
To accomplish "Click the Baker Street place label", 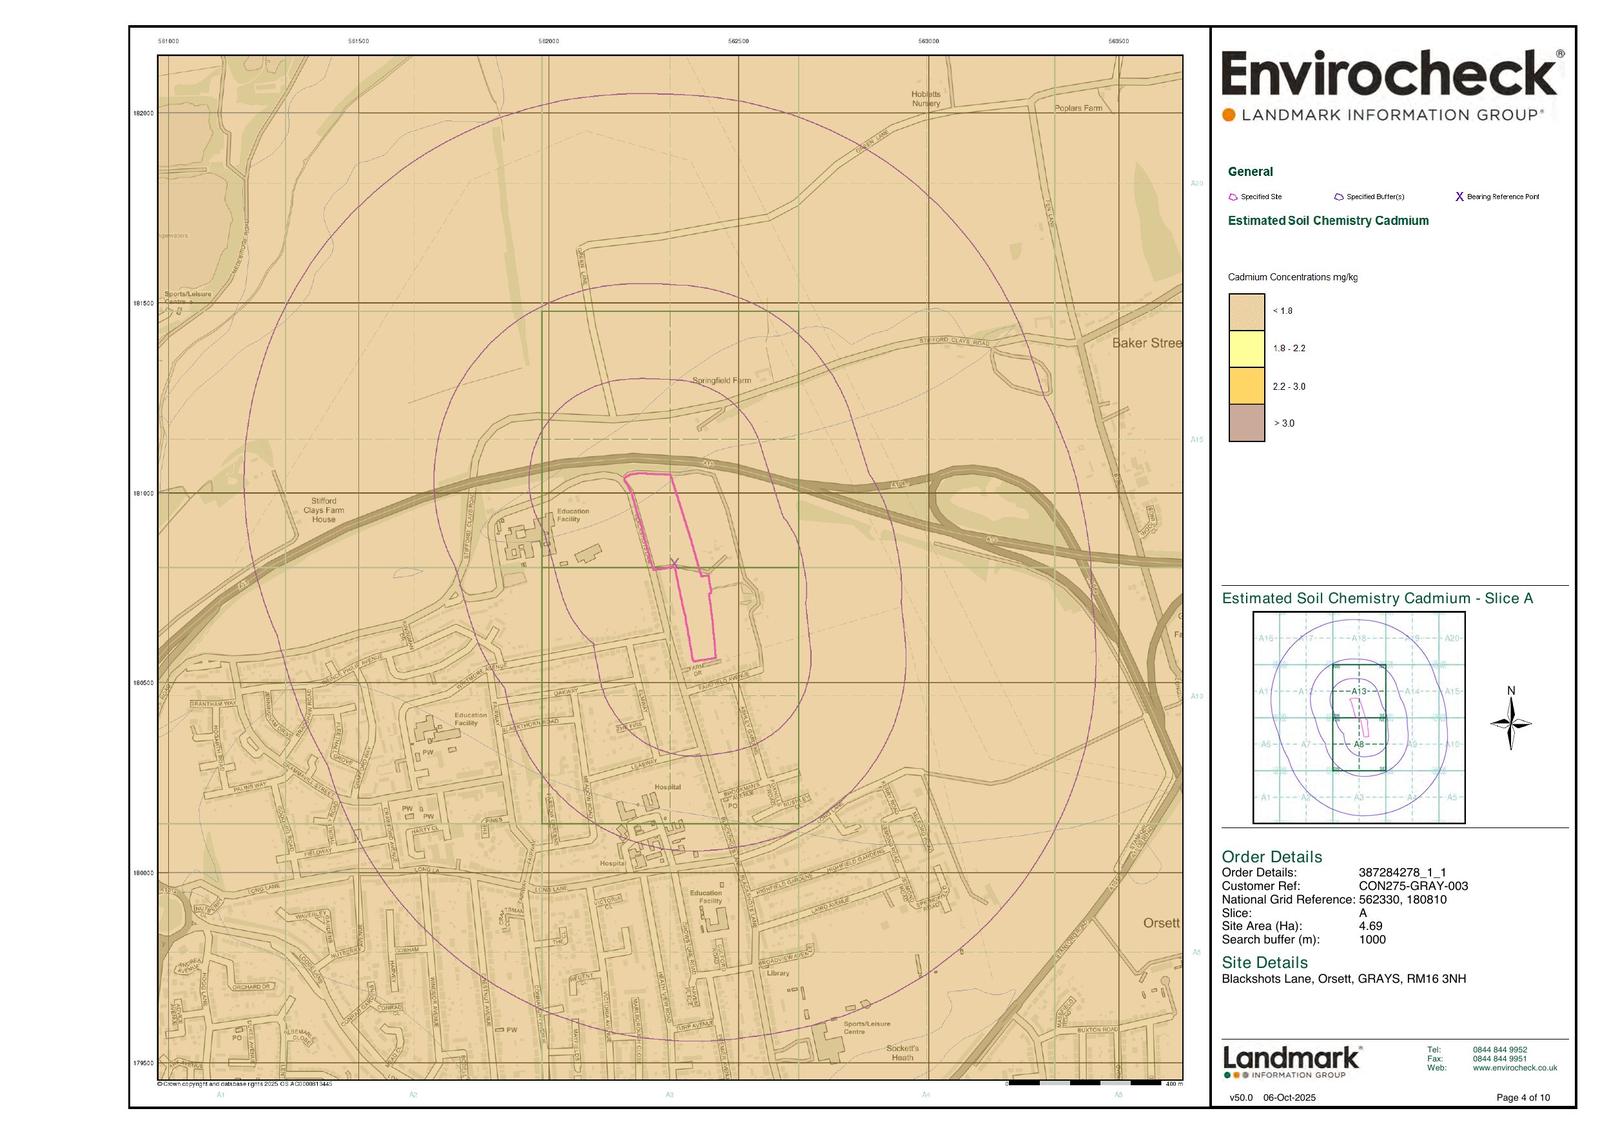I will coord(1146,343).
